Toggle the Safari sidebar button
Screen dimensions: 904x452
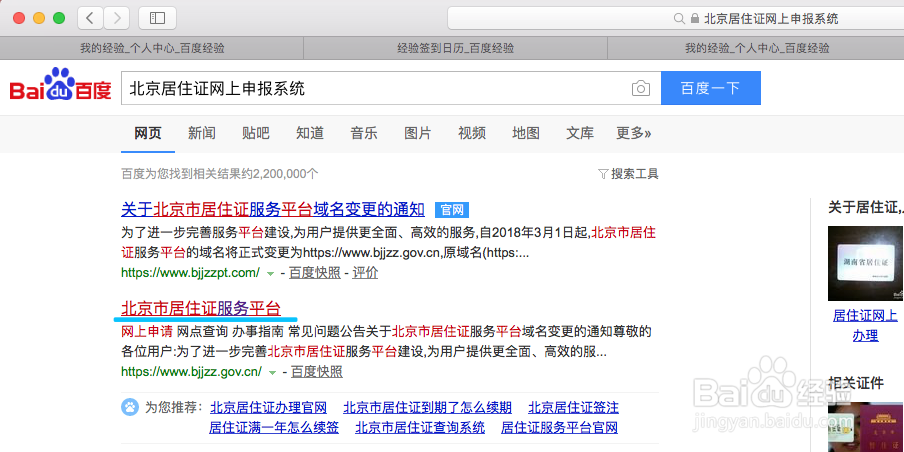157,18
